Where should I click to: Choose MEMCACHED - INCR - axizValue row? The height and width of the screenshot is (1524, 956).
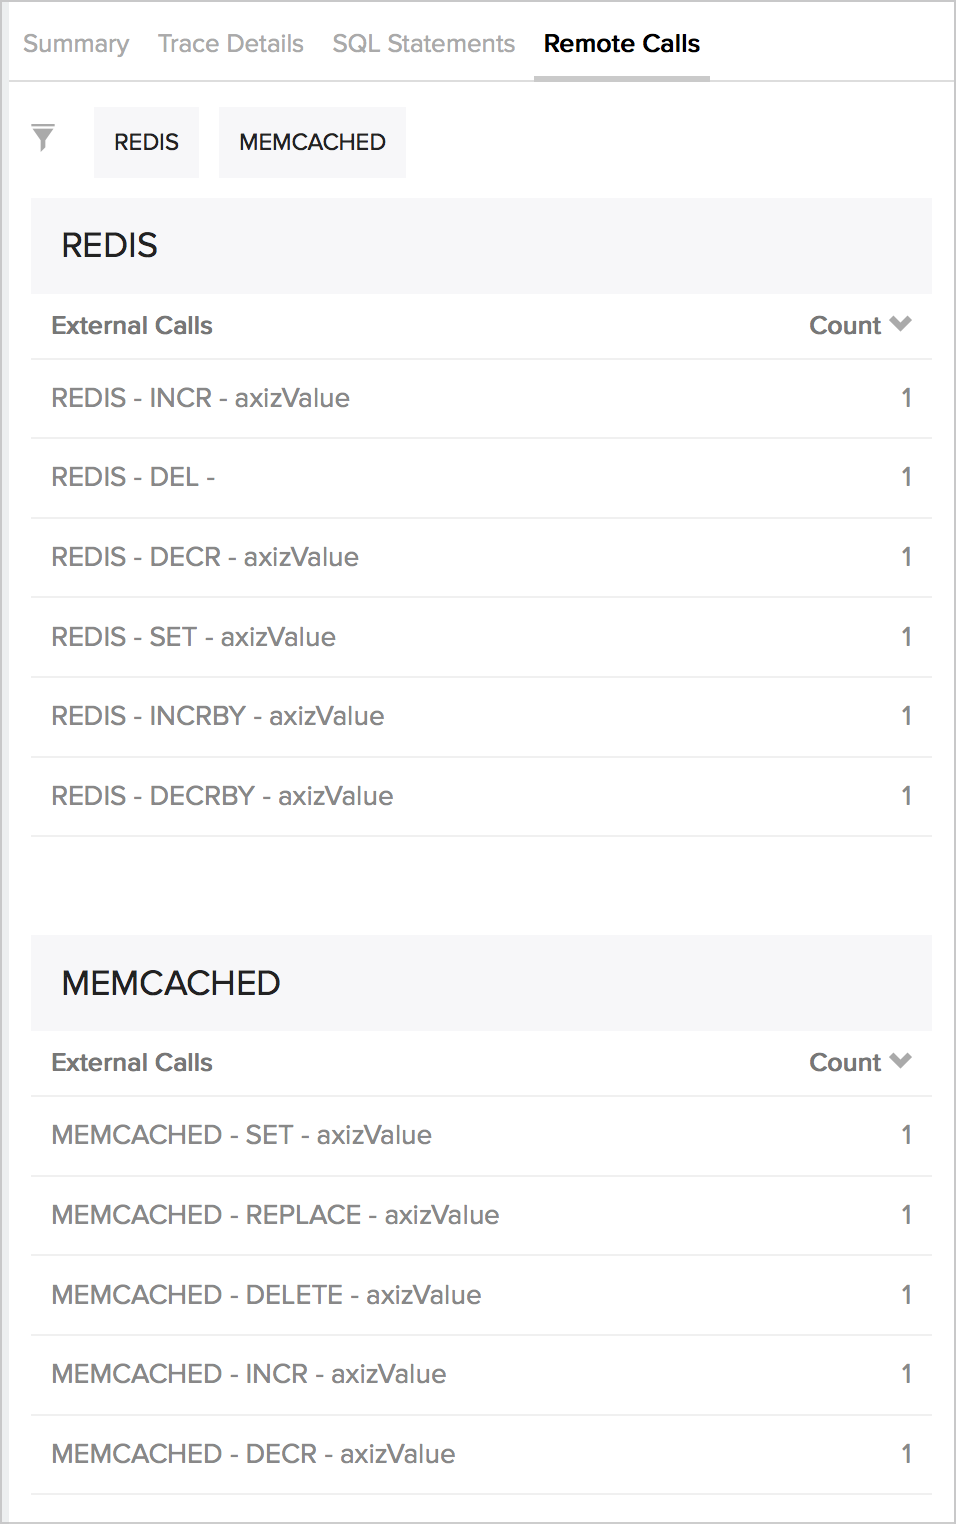pos(481,1374)
